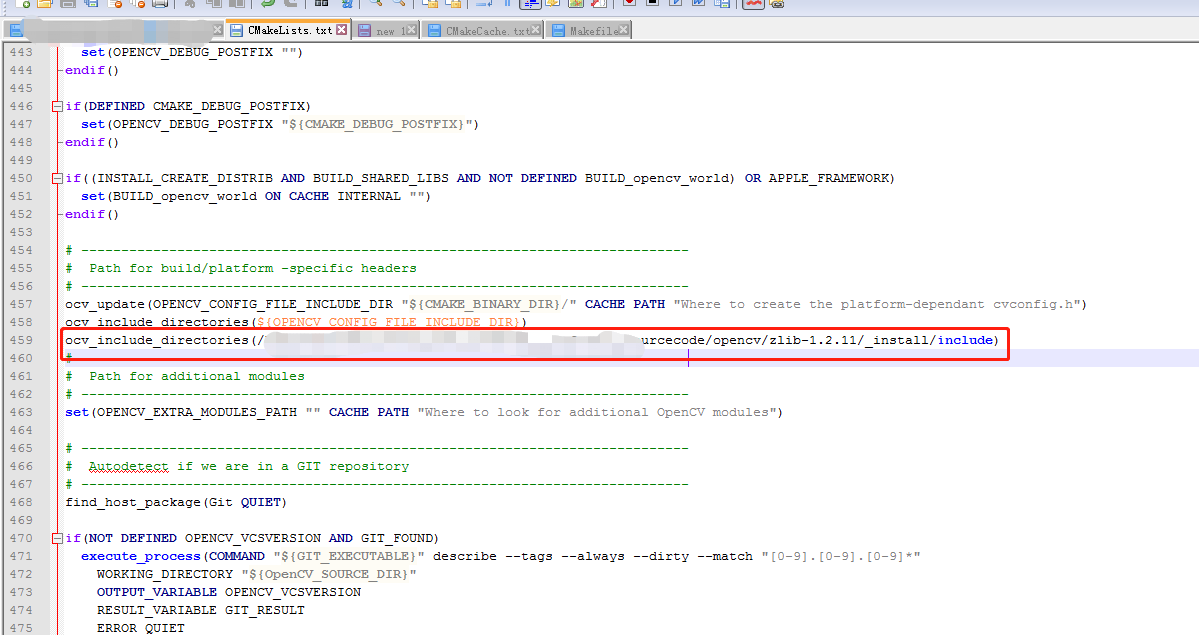This screenshot has width=1199, height=635.
Task: Close the blurred first tab
Action: click(x=217, y=30)
